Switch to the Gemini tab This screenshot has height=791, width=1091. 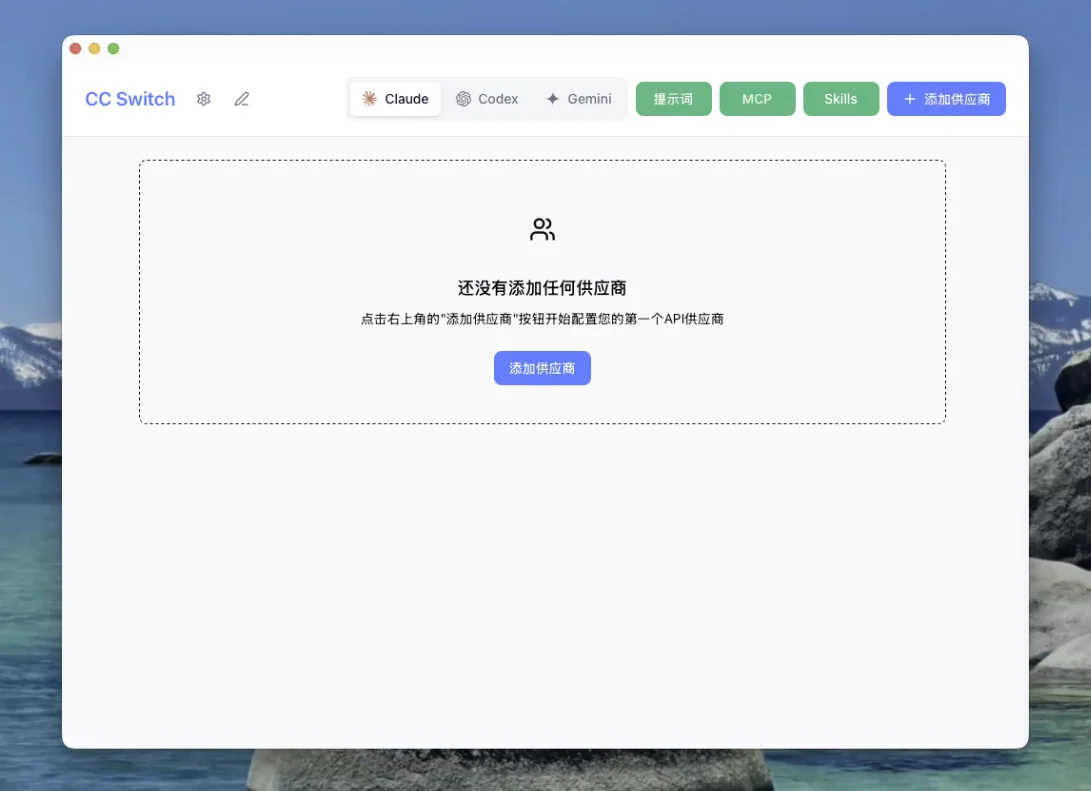[x=578, y=98]
